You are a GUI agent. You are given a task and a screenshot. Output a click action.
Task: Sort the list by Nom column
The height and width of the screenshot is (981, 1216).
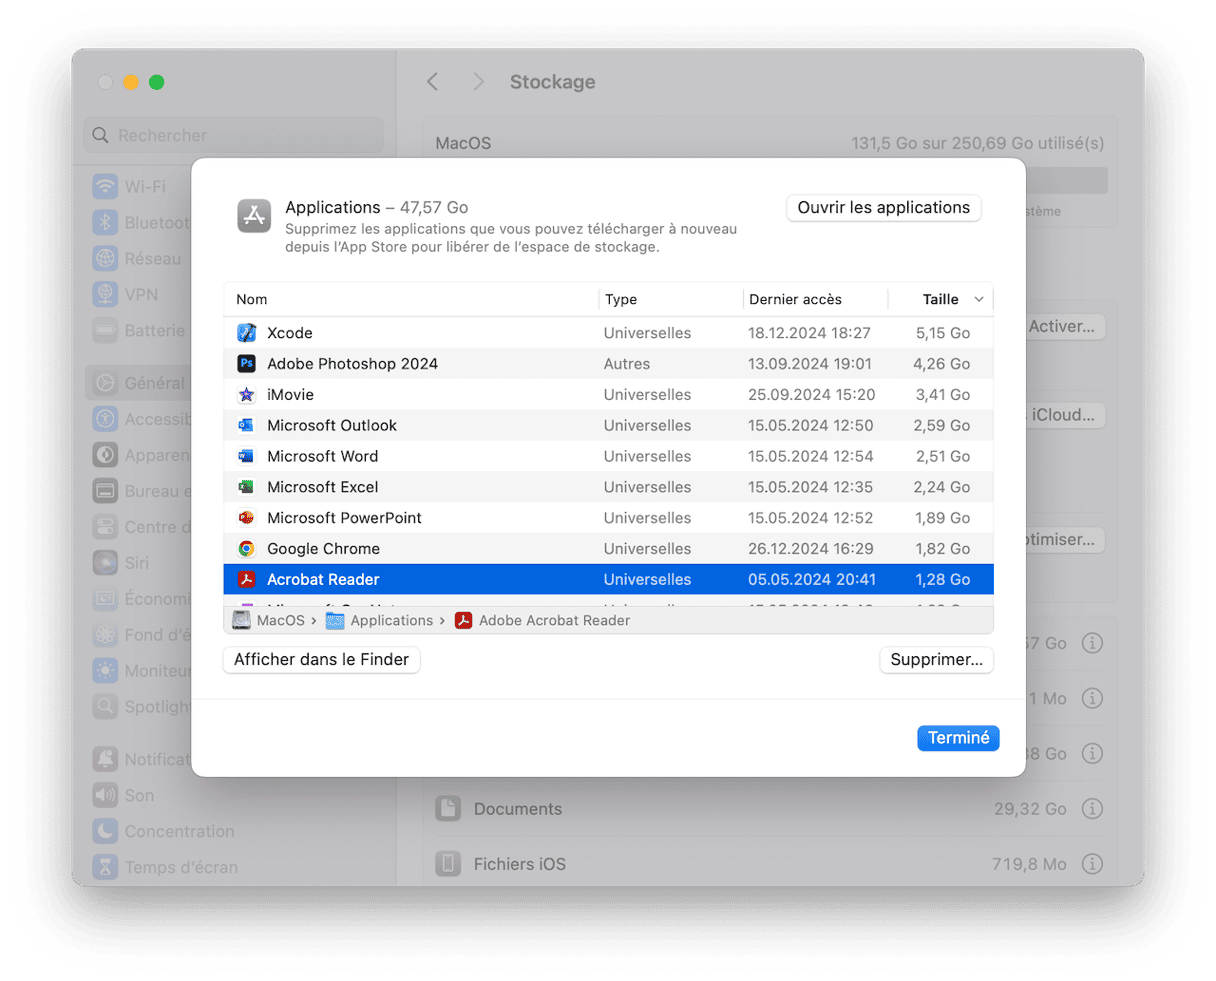pos(252,299)
